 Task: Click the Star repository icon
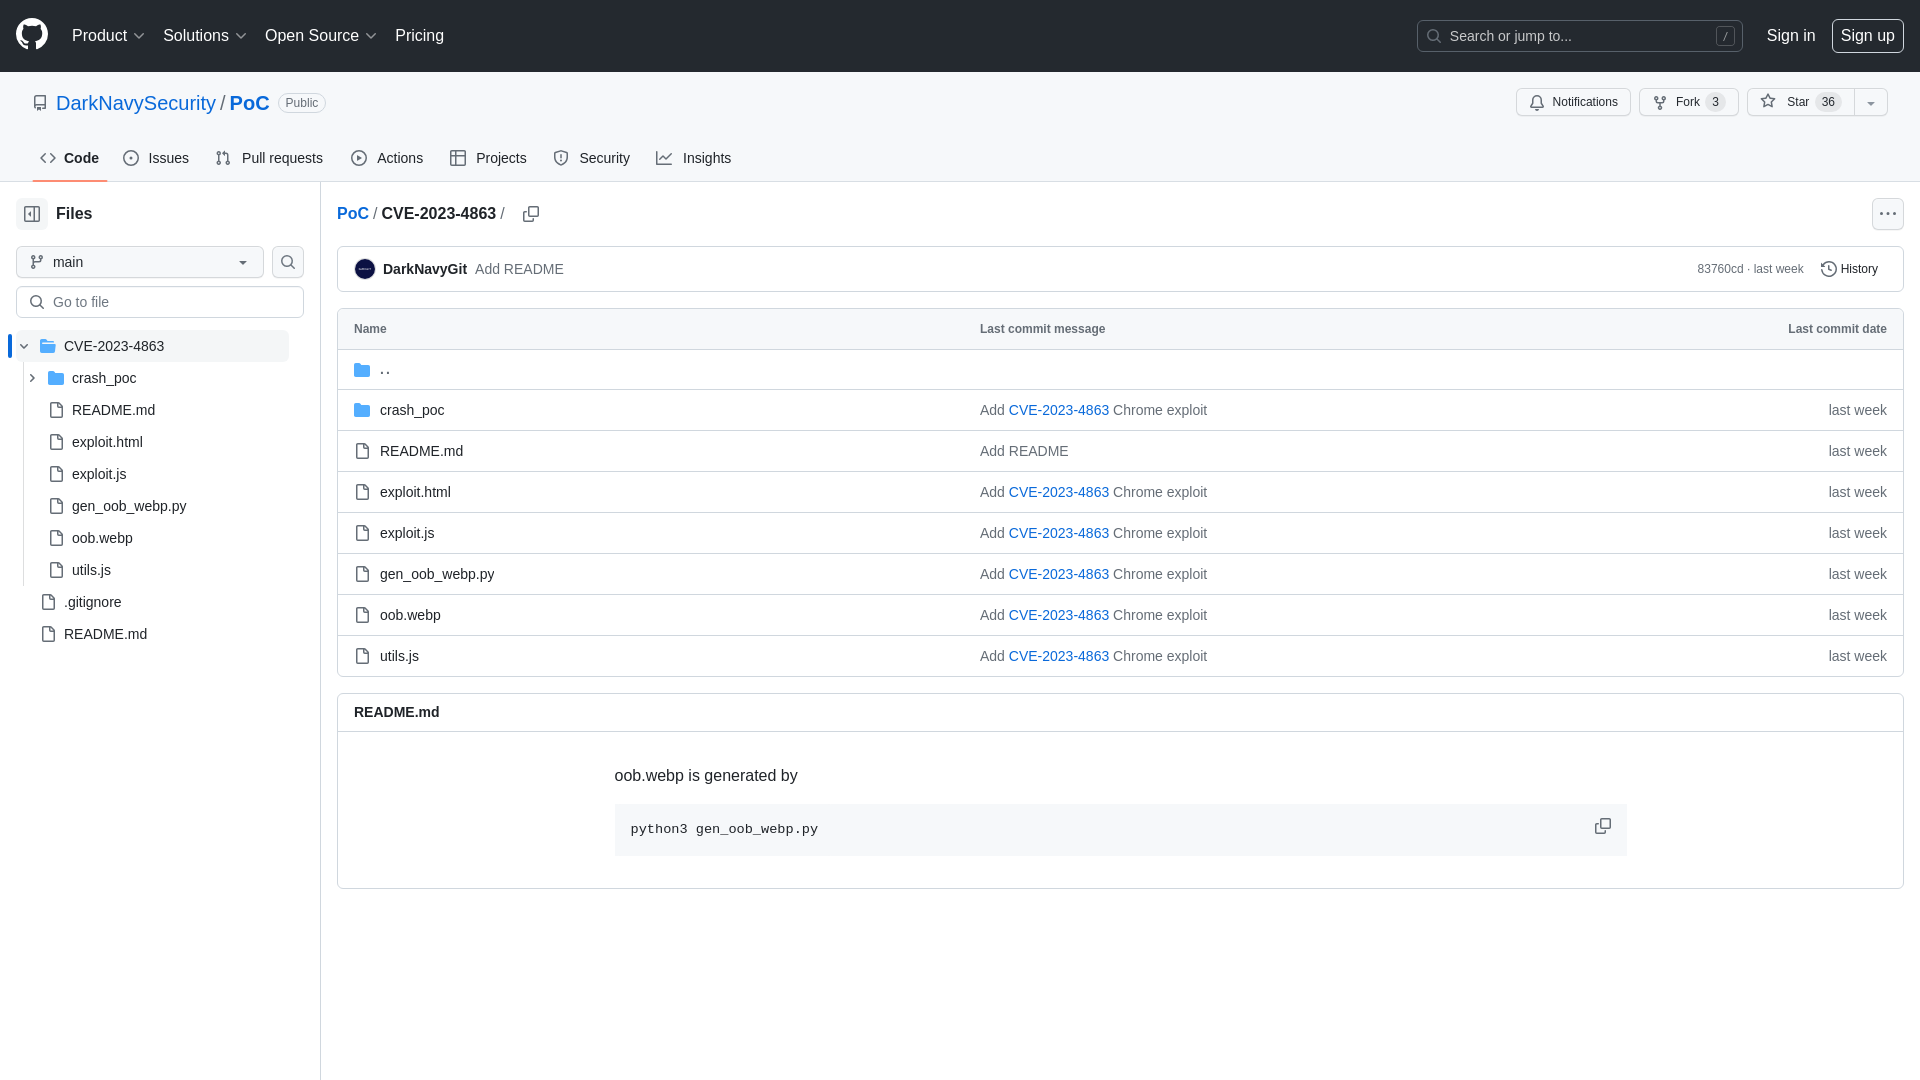pyautogui.click(x=1768, y=102)
